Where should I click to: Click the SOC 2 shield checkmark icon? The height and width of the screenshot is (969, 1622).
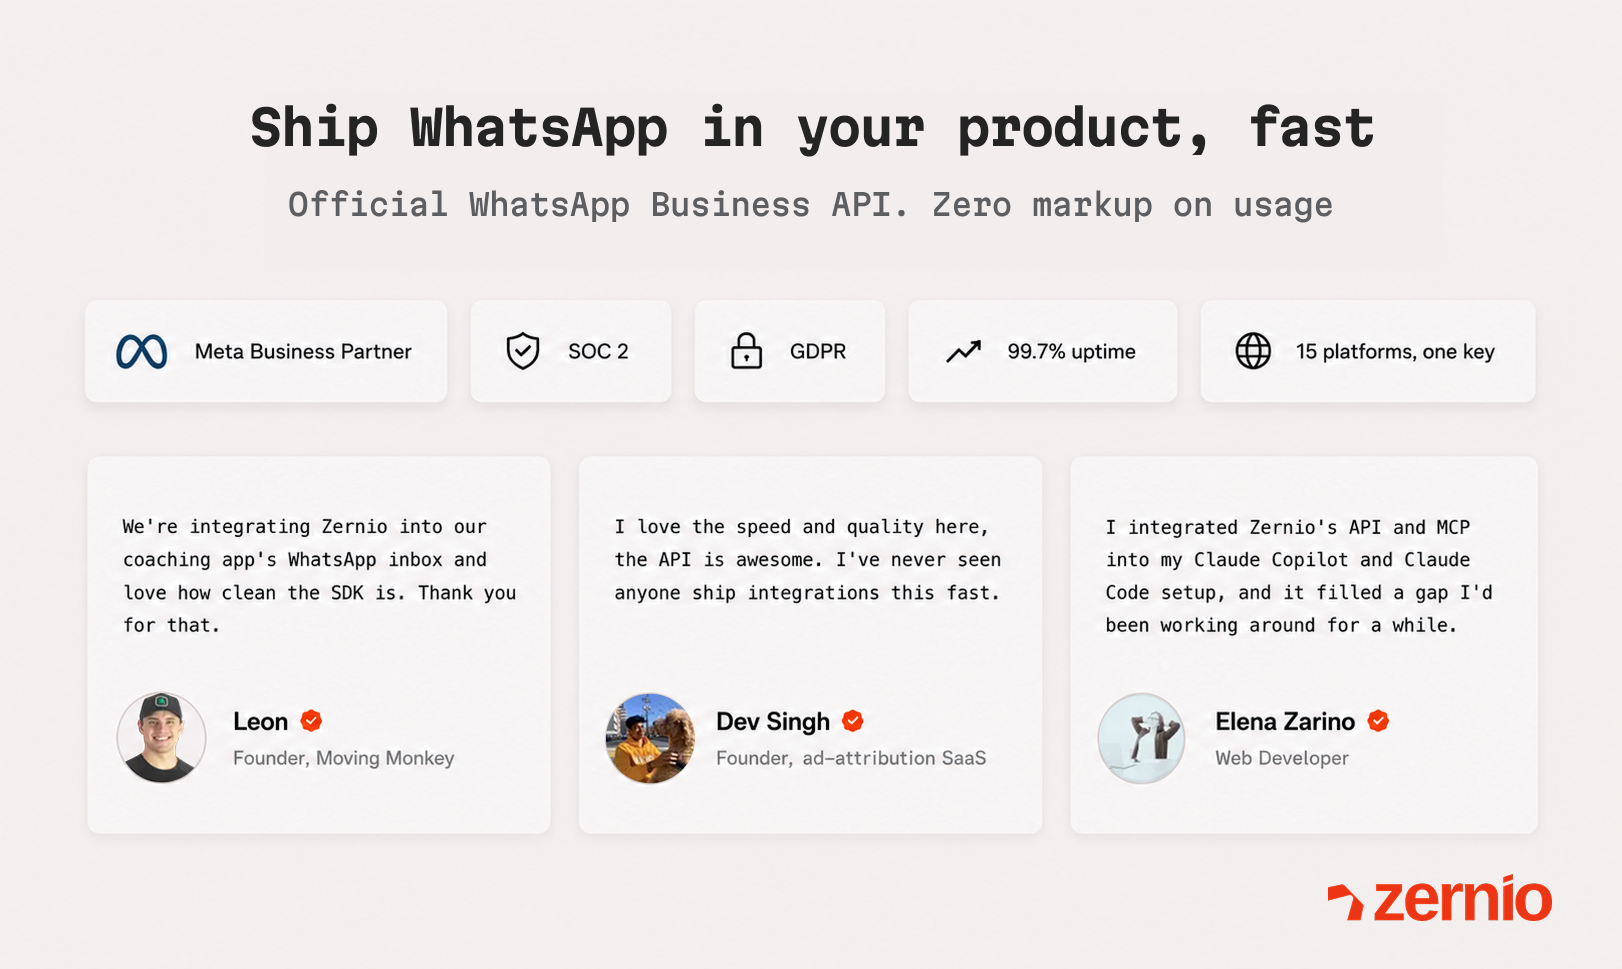point(523,351)
